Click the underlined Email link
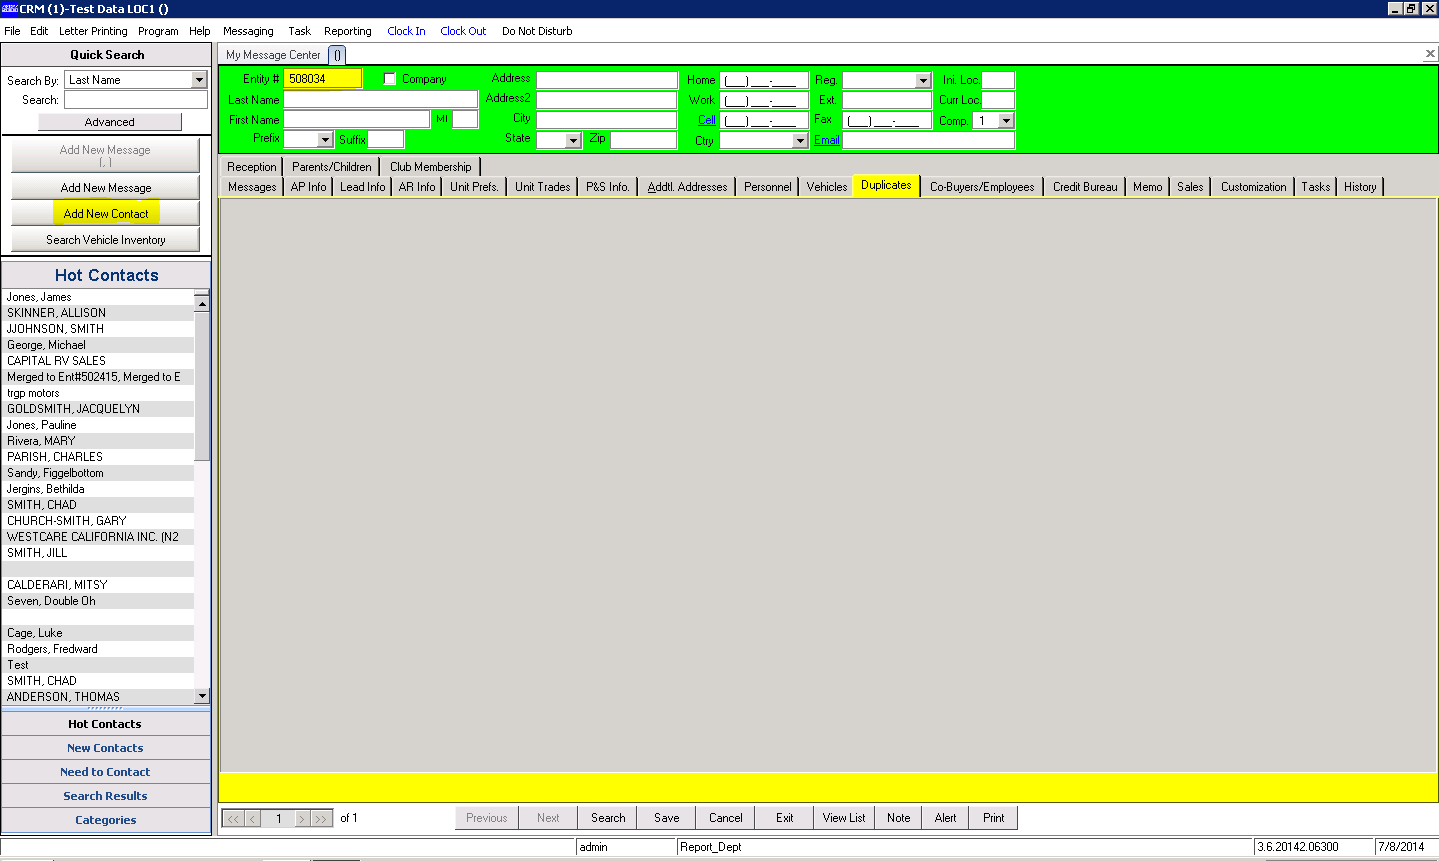The height and width of the screenshot is (861, 1439). [826, 140]
